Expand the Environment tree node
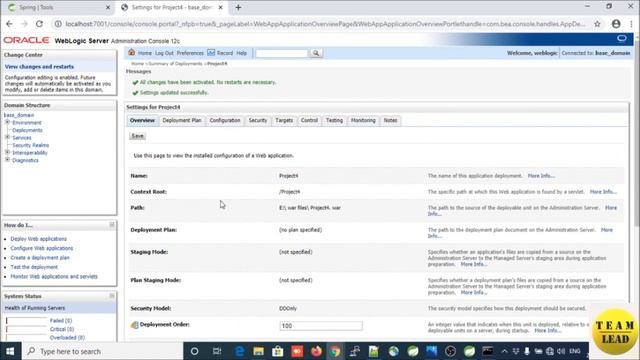This screenshot has height=360, width=640. click(x=7, y=122)
